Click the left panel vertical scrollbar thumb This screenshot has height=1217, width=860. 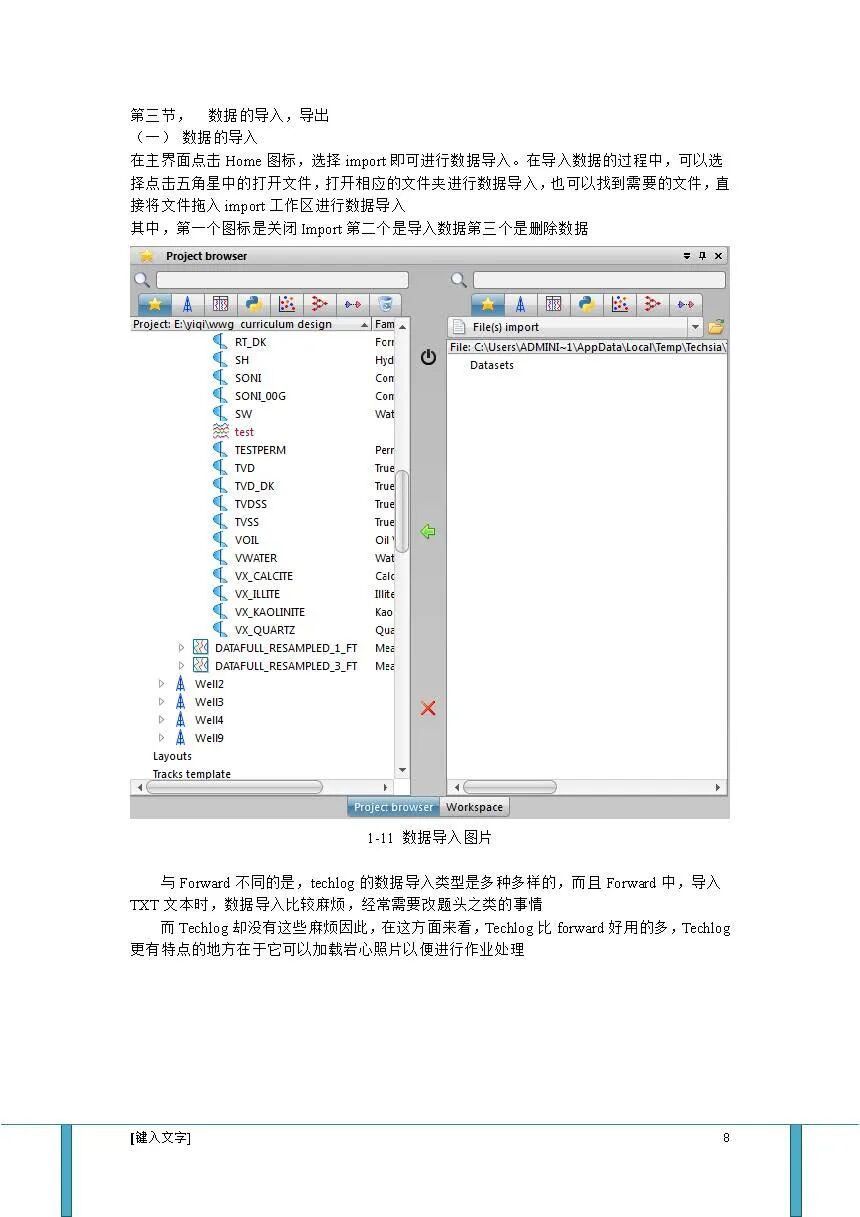tap(402, 511)
